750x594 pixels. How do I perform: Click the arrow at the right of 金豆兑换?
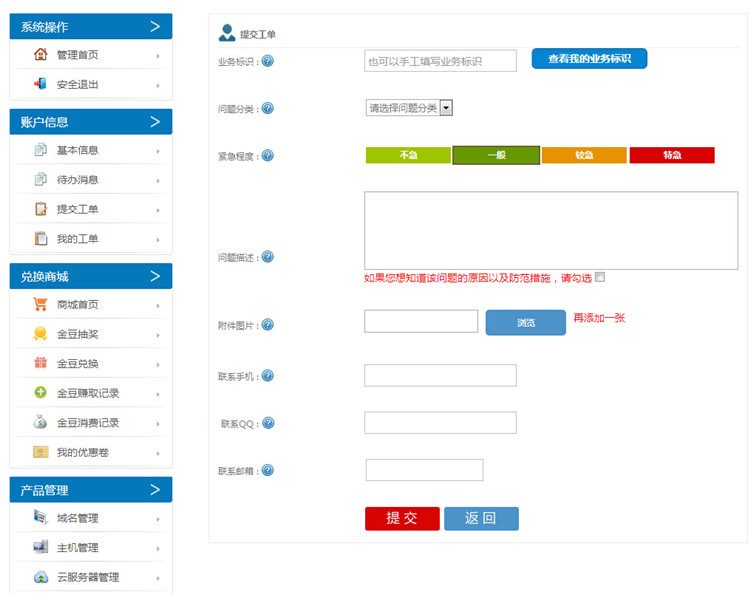[158, 365]
